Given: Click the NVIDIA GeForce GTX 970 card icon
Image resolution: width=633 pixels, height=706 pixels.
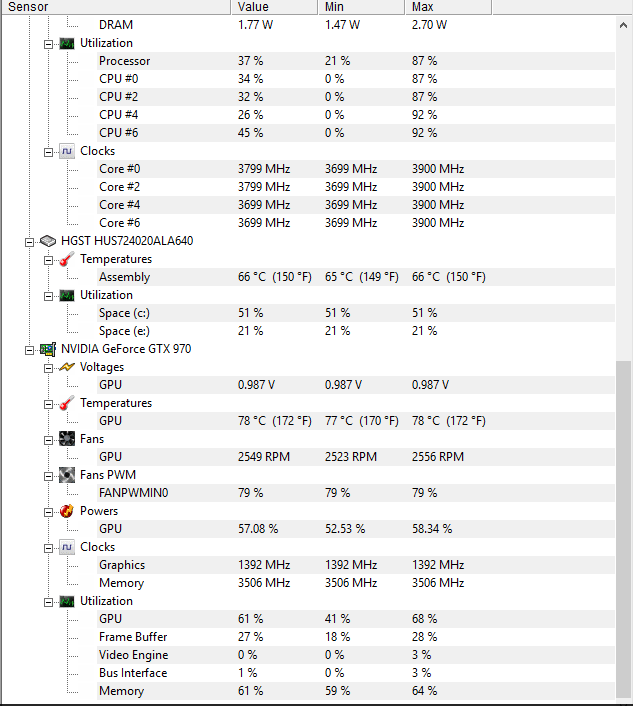Looking at the screenshot, I should [x=48, y=349].
